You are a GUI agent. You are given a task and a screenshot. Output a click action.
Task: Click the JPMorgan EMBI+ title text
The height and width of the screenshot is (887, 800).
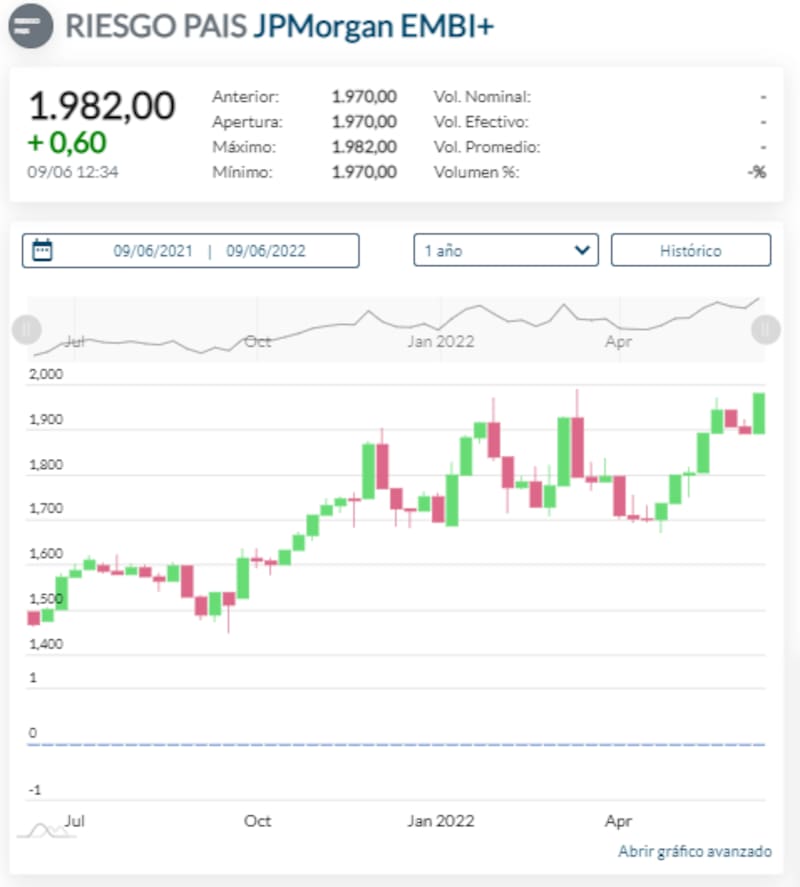point(372,26)
